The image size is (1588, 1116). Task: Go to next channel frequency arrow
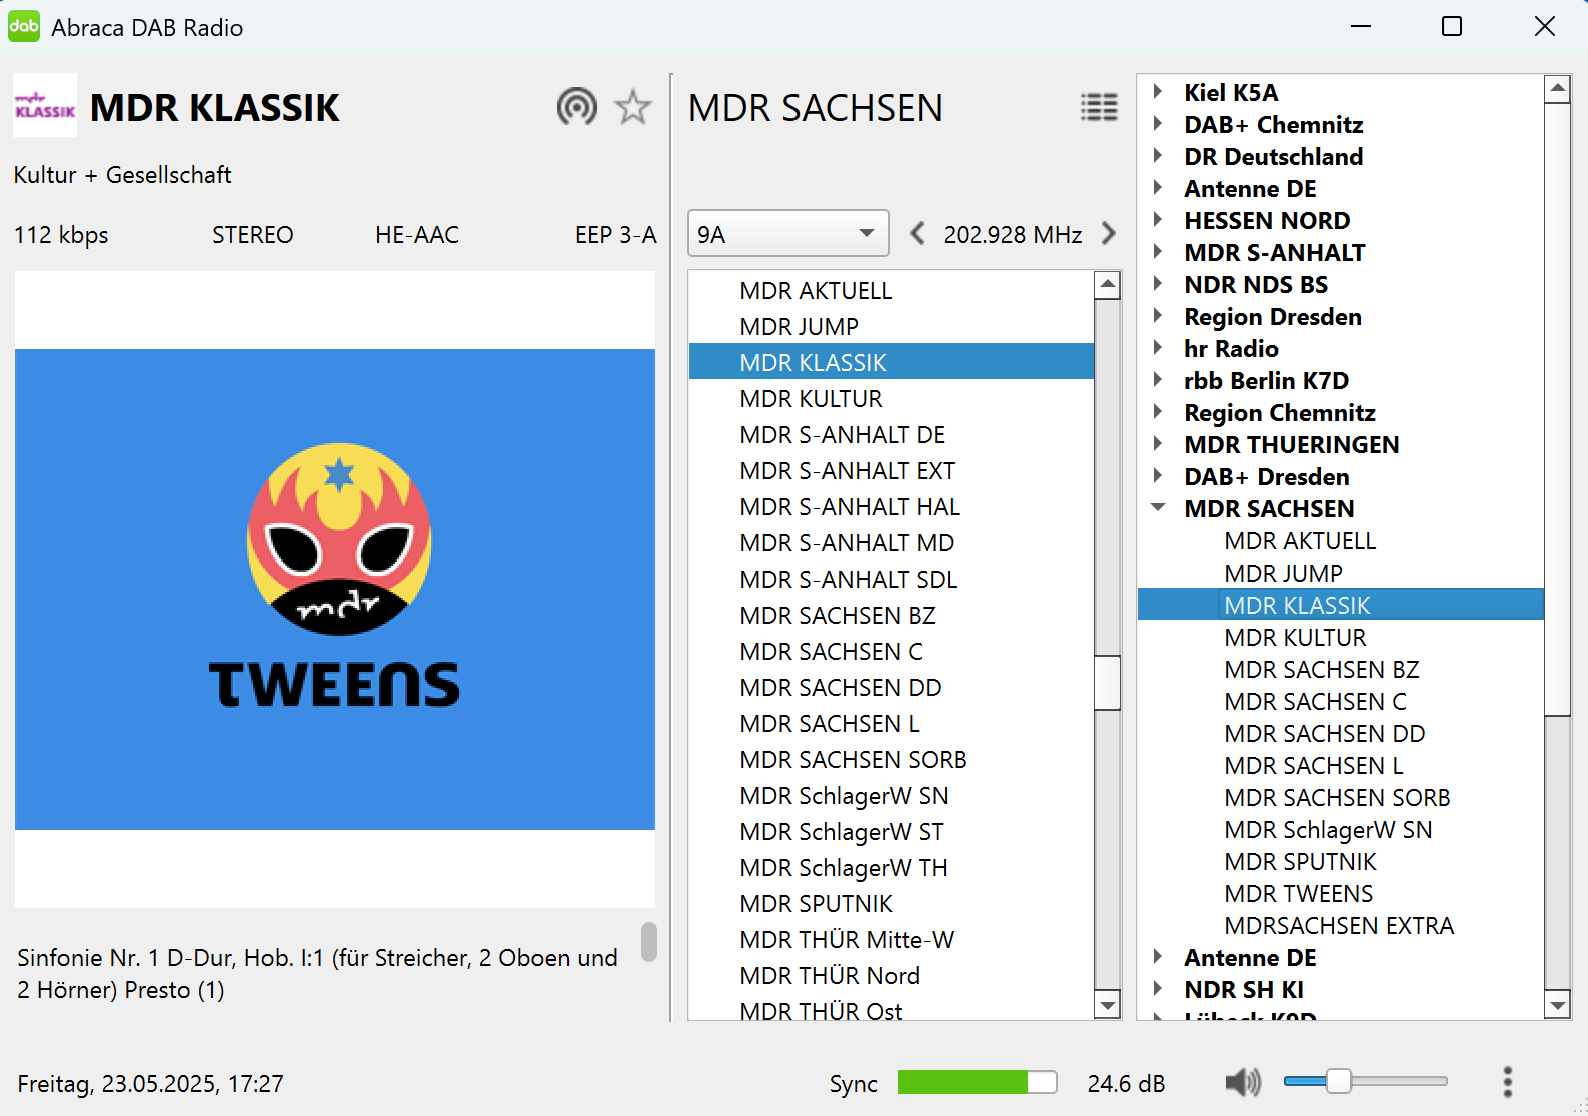1108,234
